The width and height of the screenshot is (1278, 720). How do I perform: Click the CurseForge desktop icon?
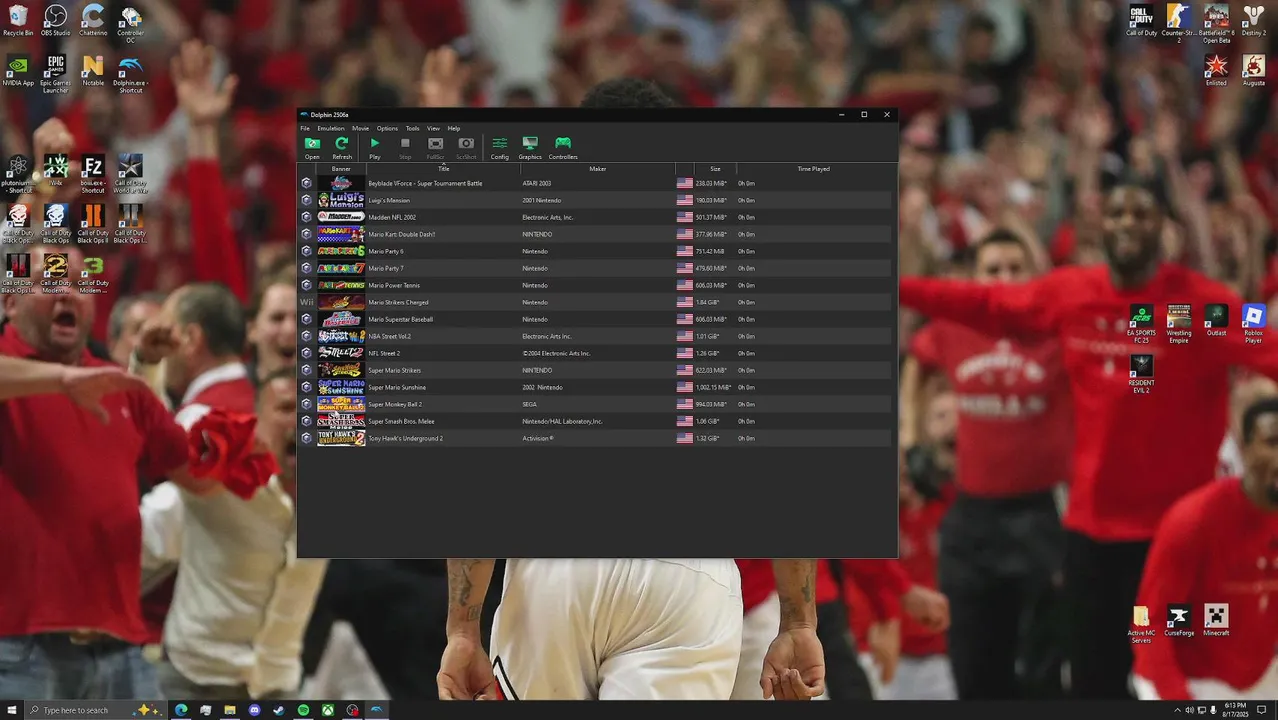click(x=1179, y=621)
